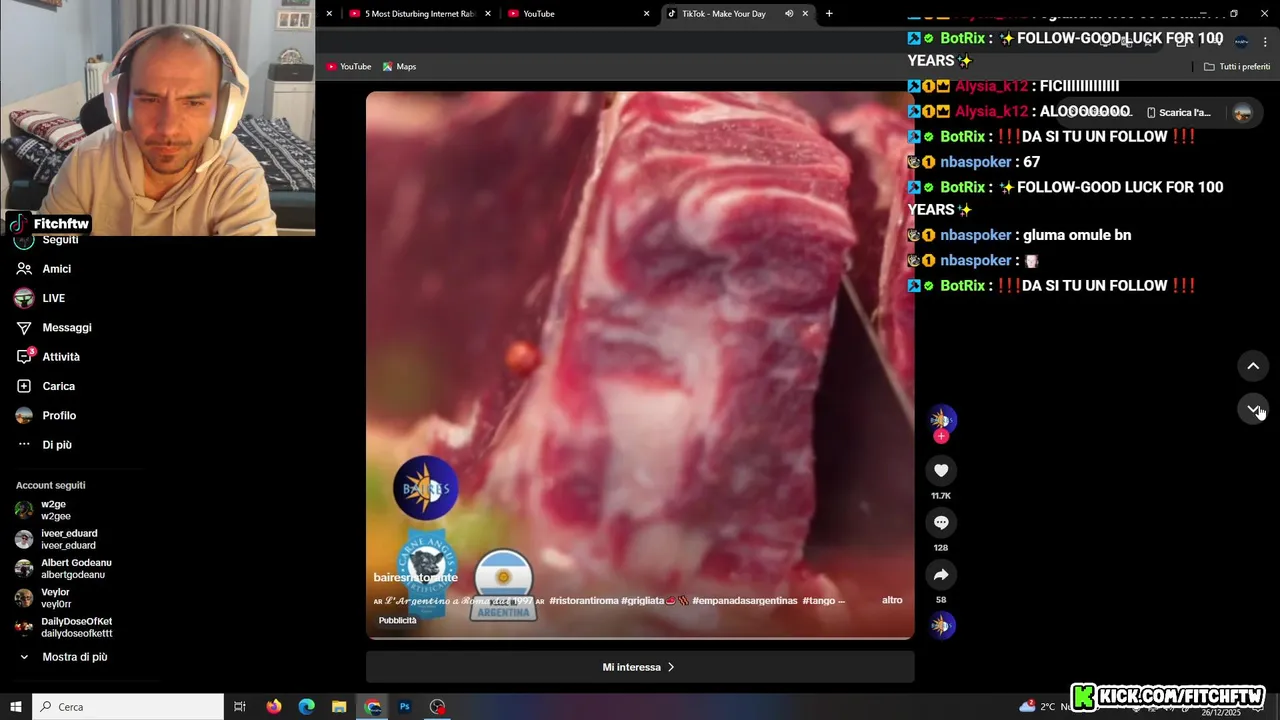
Task: Click the TikTok video player area
Action: 640,365
